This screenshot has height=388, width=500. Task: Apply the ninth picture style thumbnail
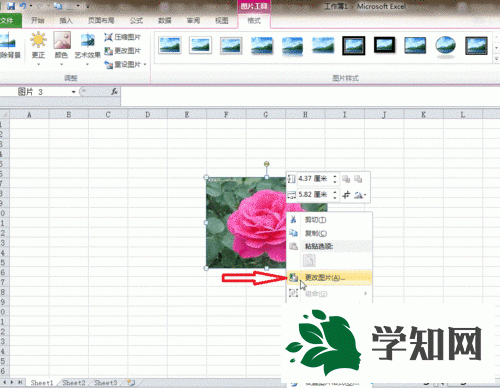[415, 46]
